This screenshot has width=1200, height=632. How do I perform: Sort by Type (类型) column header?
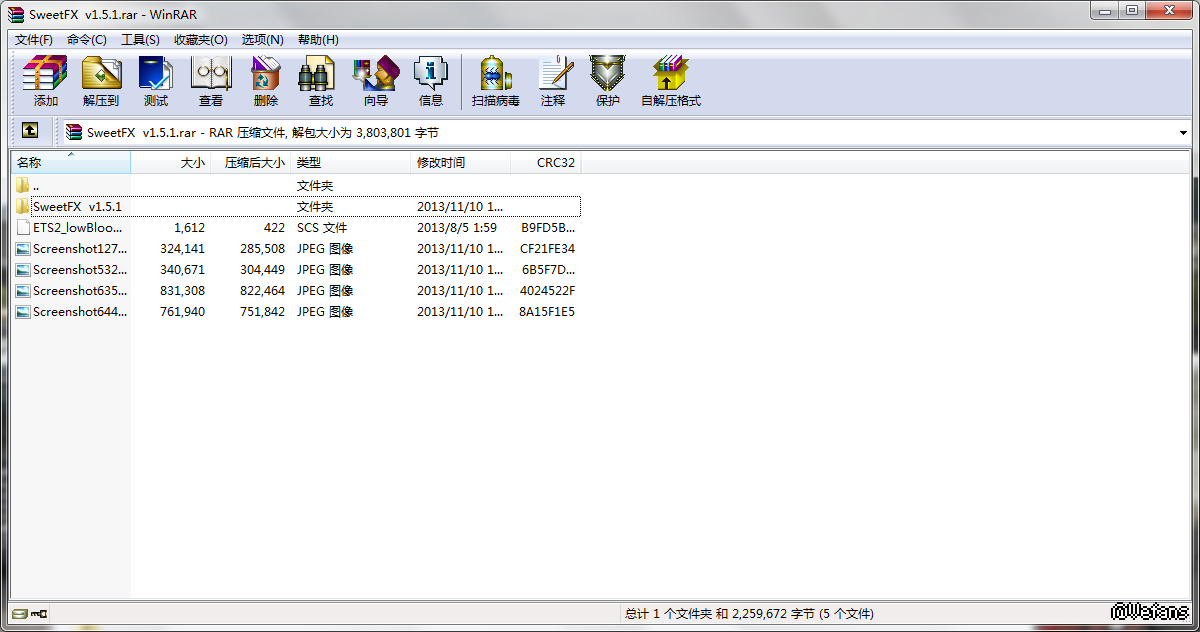coord(351,162)
